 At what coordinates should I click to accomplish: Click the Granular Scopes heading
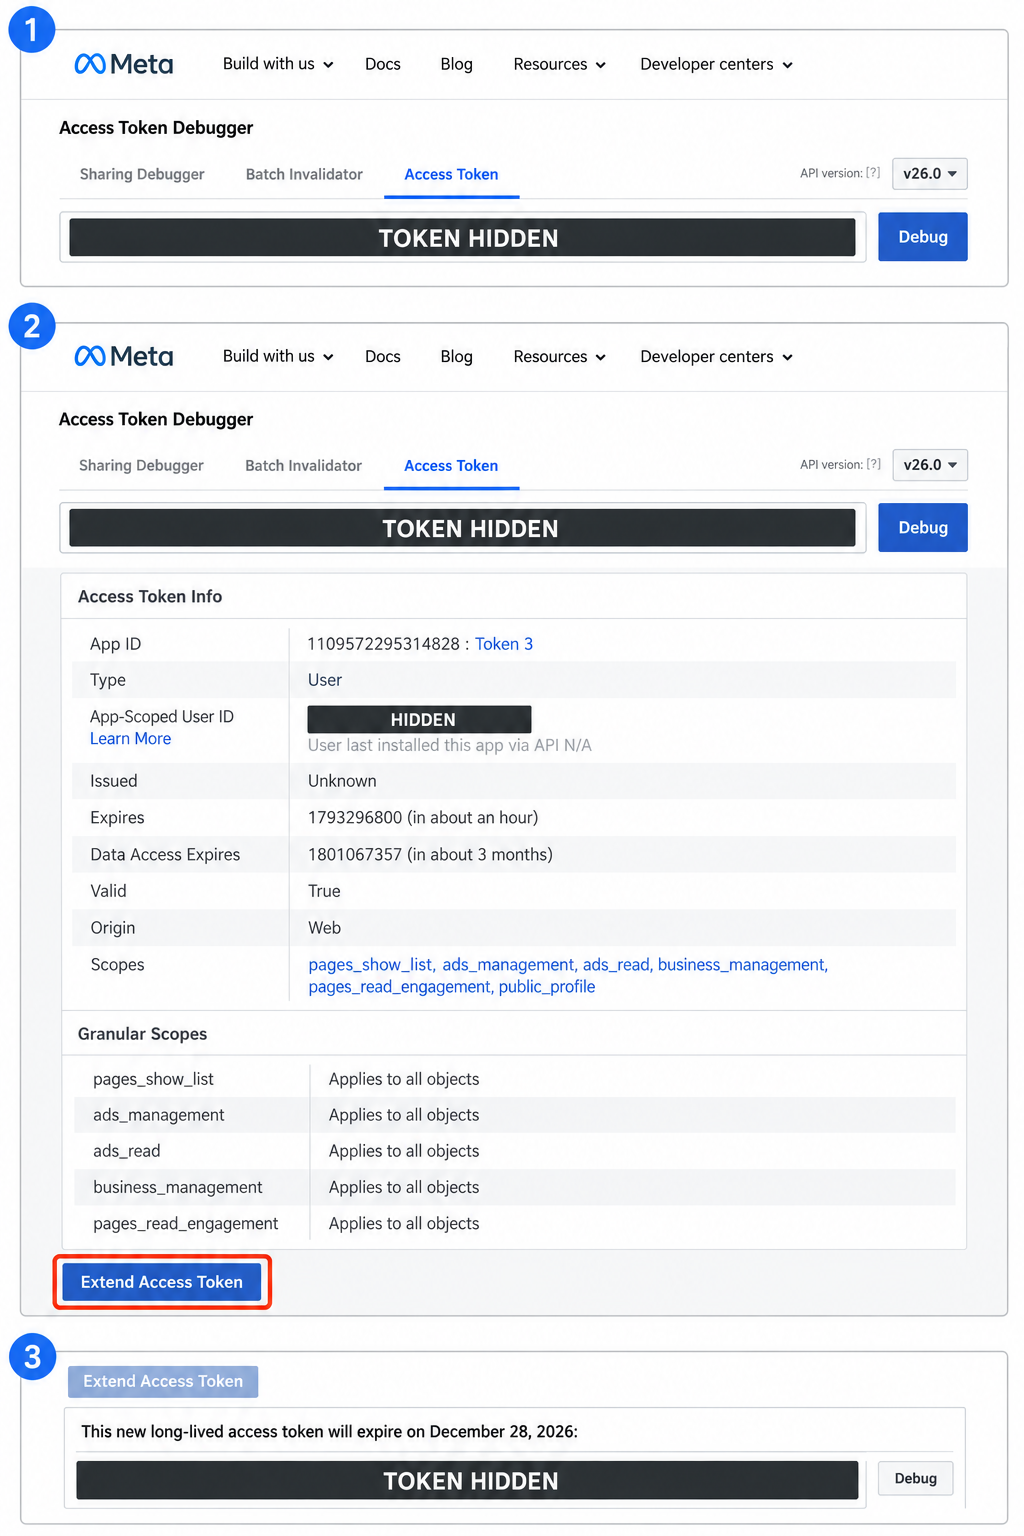pos(142,1034)
